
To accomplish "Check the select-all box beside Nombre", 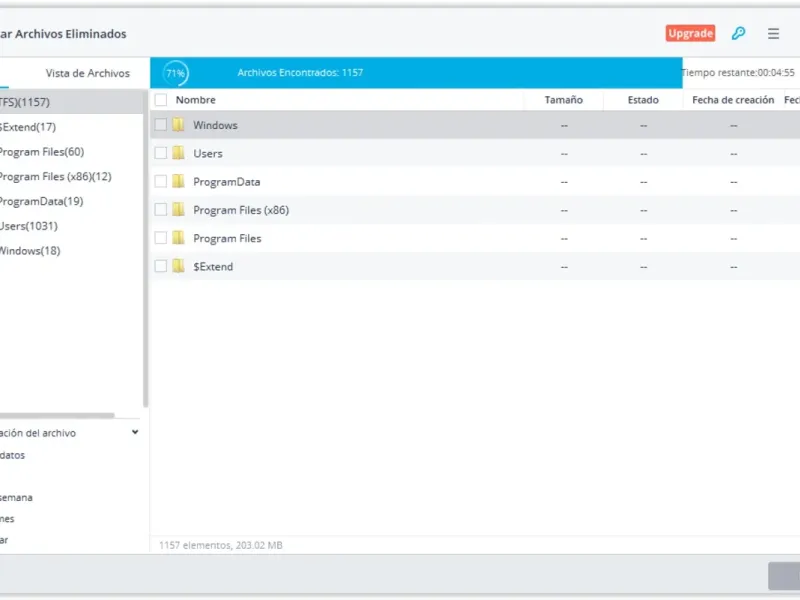I will tap(161, 99).
